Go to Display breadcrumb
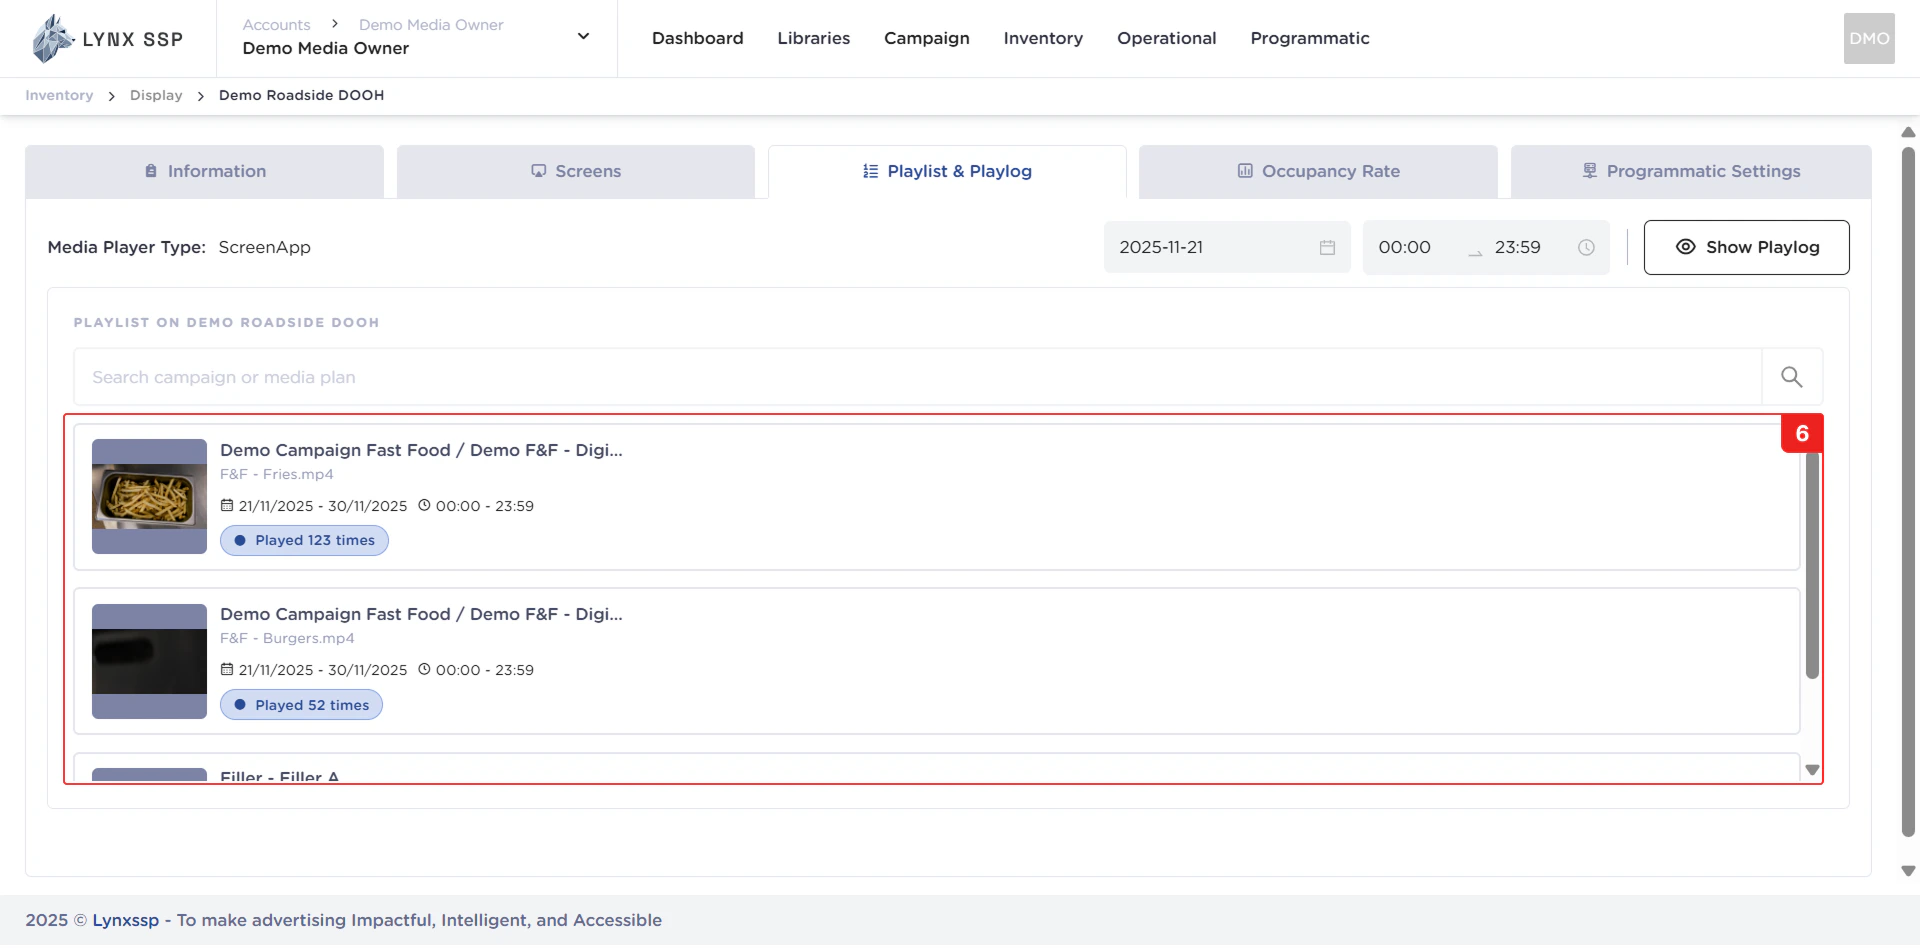Screen dimensions: 1920x948 coord(156,96)
